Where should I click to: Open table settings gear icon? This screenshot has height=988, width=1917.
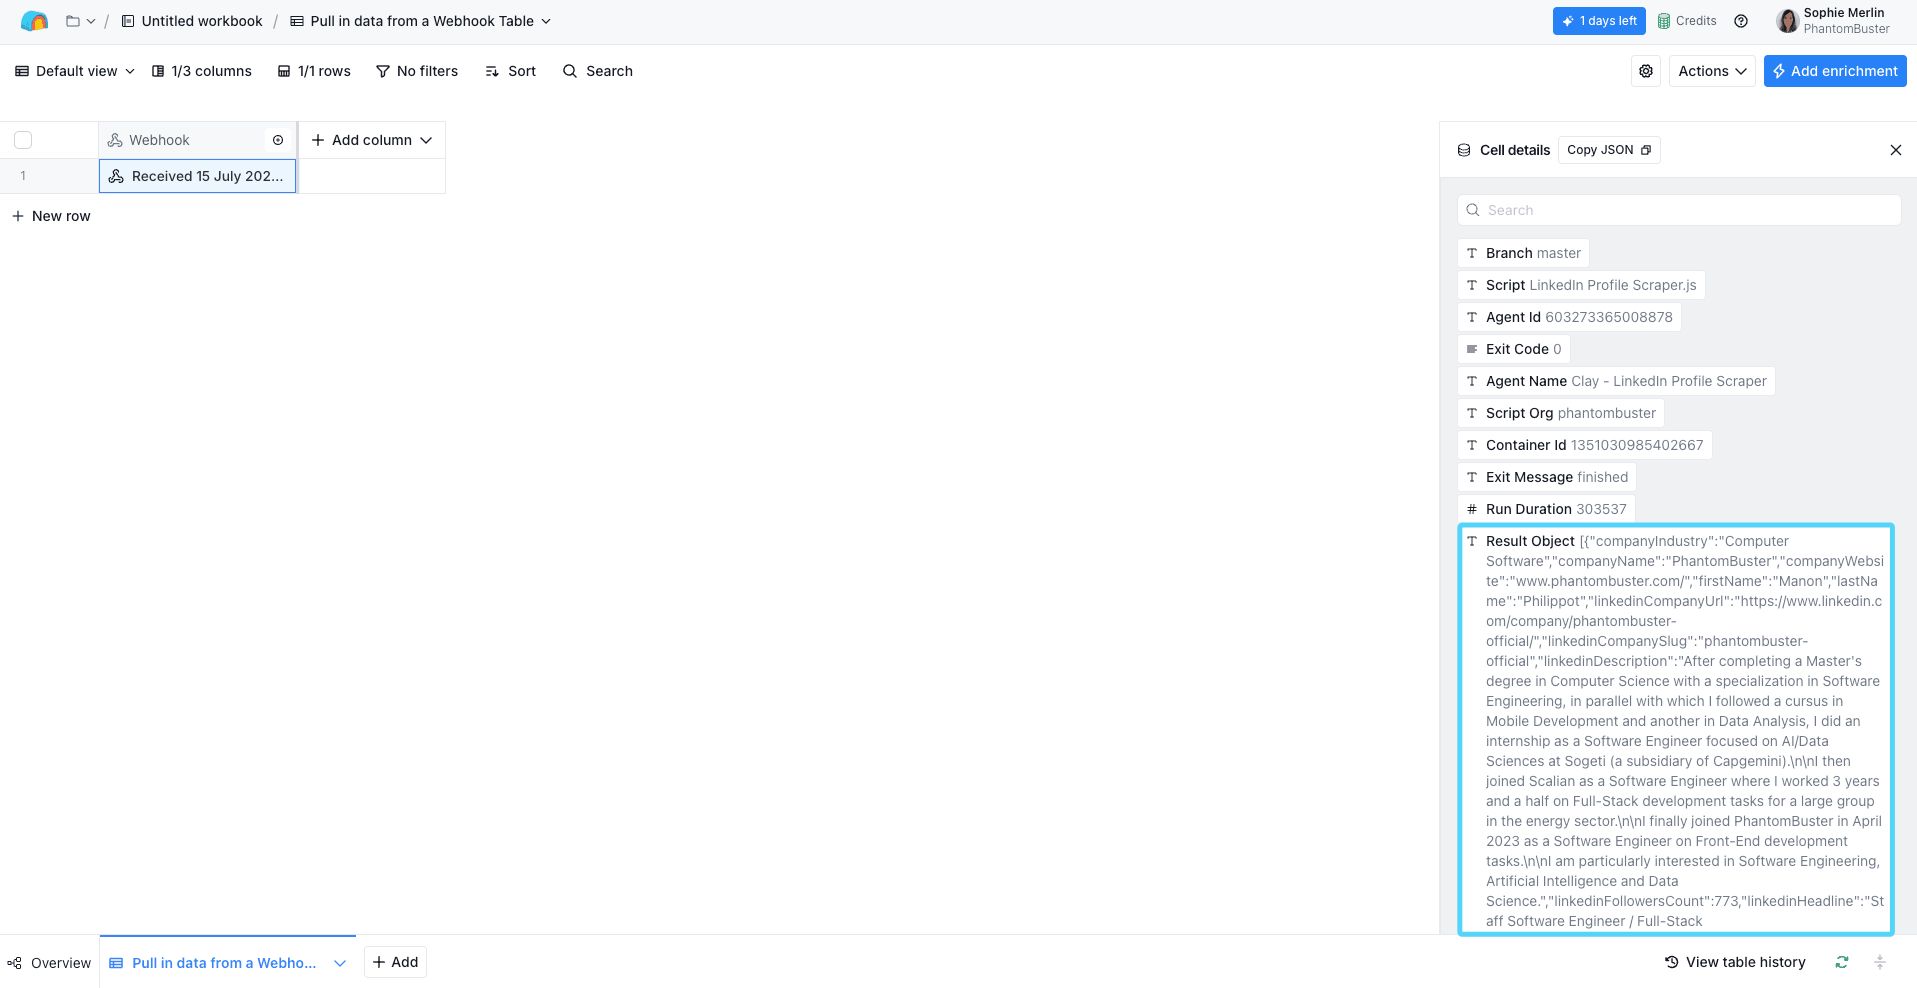pos(1646,71)
